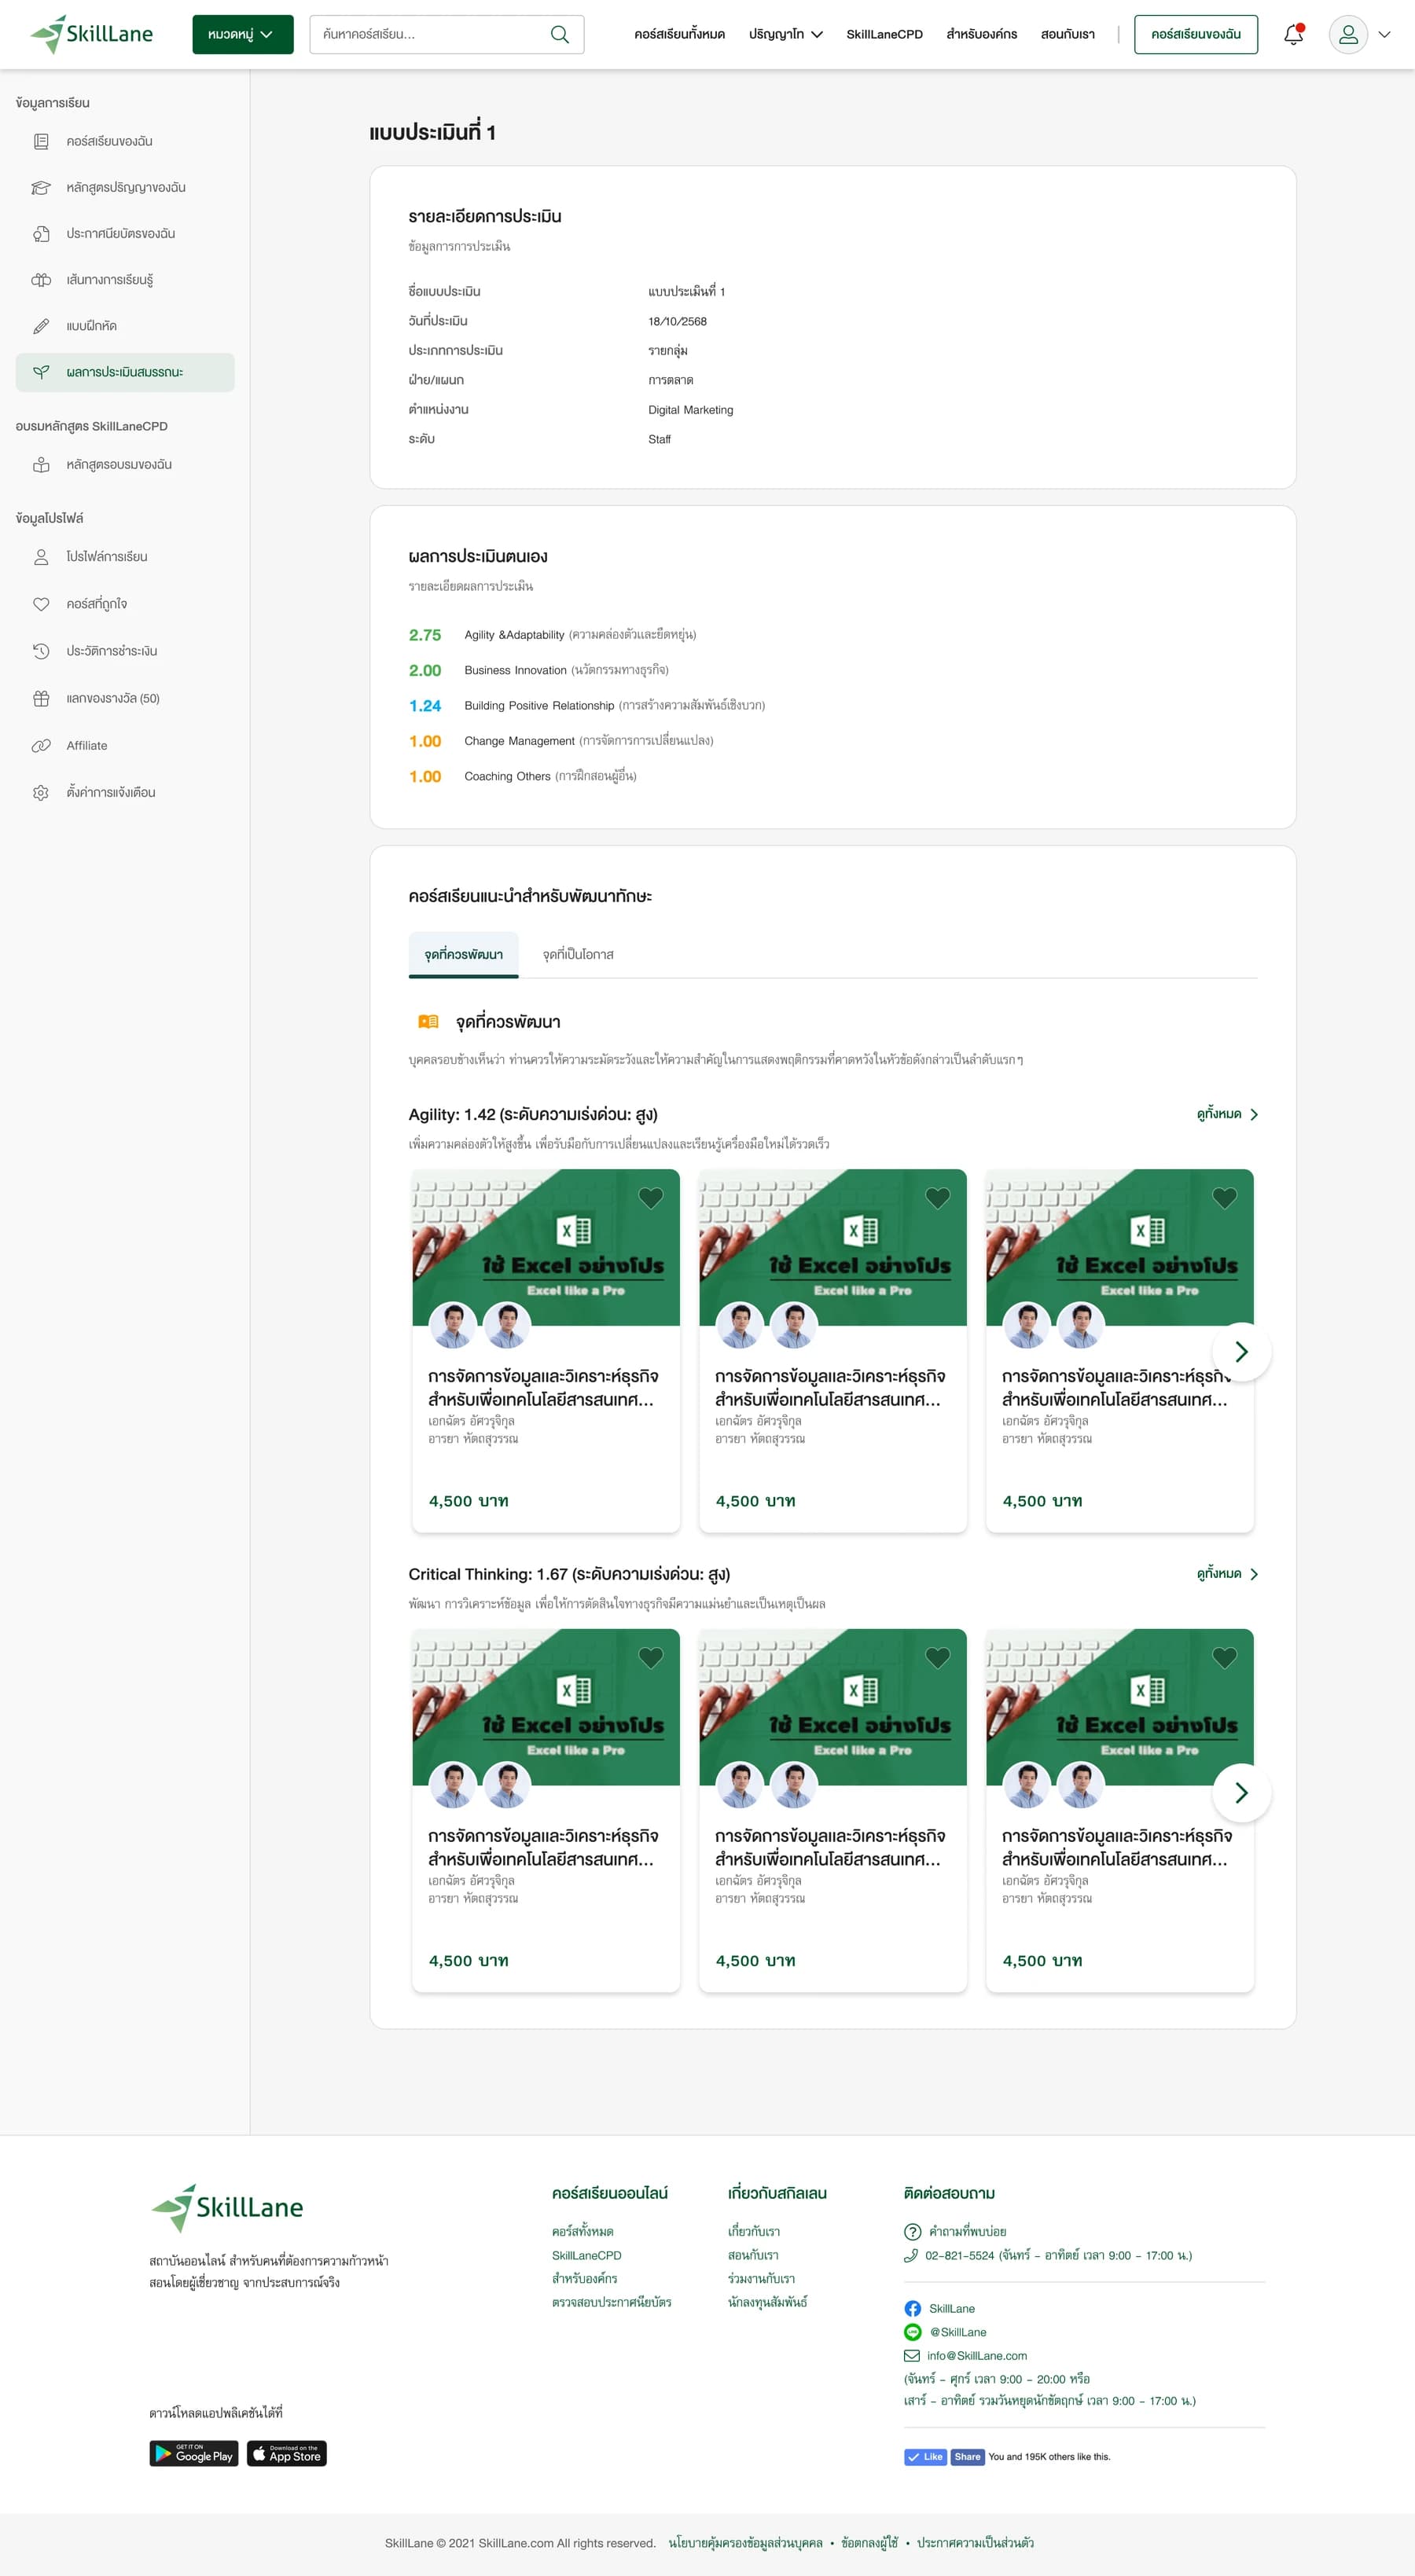Expand the ปริญญาโท menu dropdown
1415x2576 pixels.
click(x=786, y=34)
